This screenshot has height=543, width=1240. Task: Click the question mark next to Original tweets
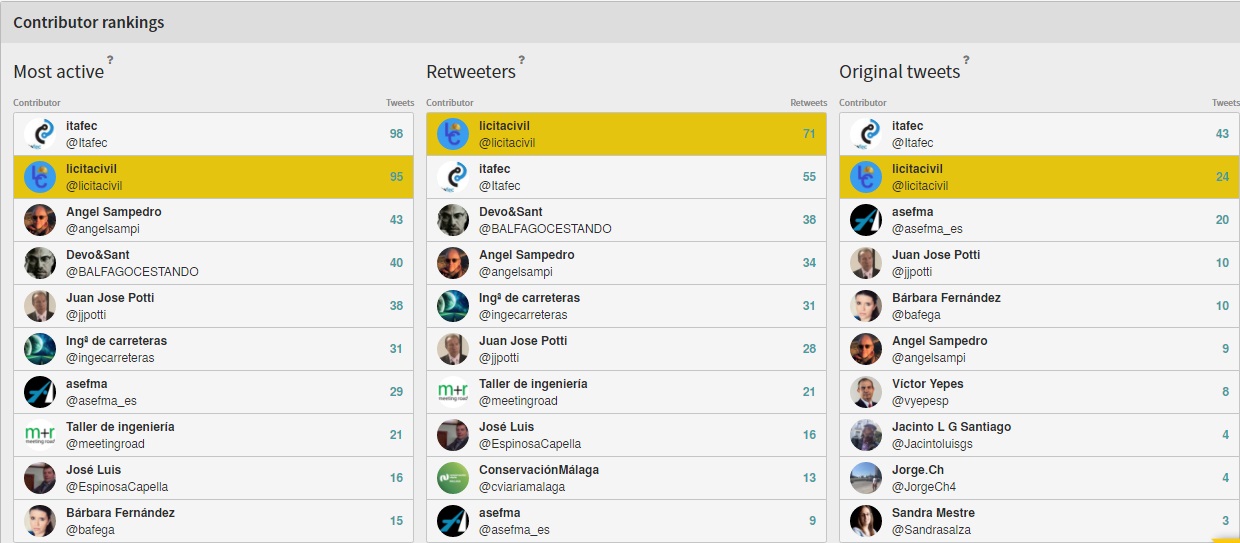click(965, 60)
